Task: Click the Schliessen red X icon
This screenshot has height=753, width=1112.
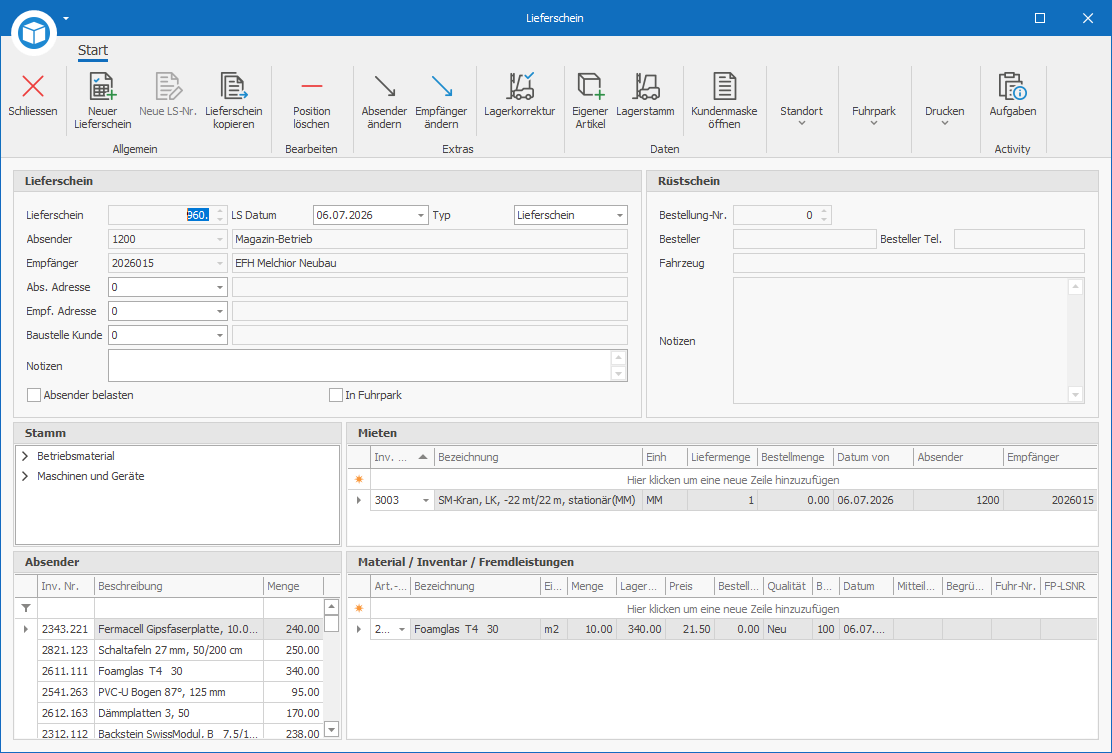Action: pyautogui.click(x=33, y=87)
